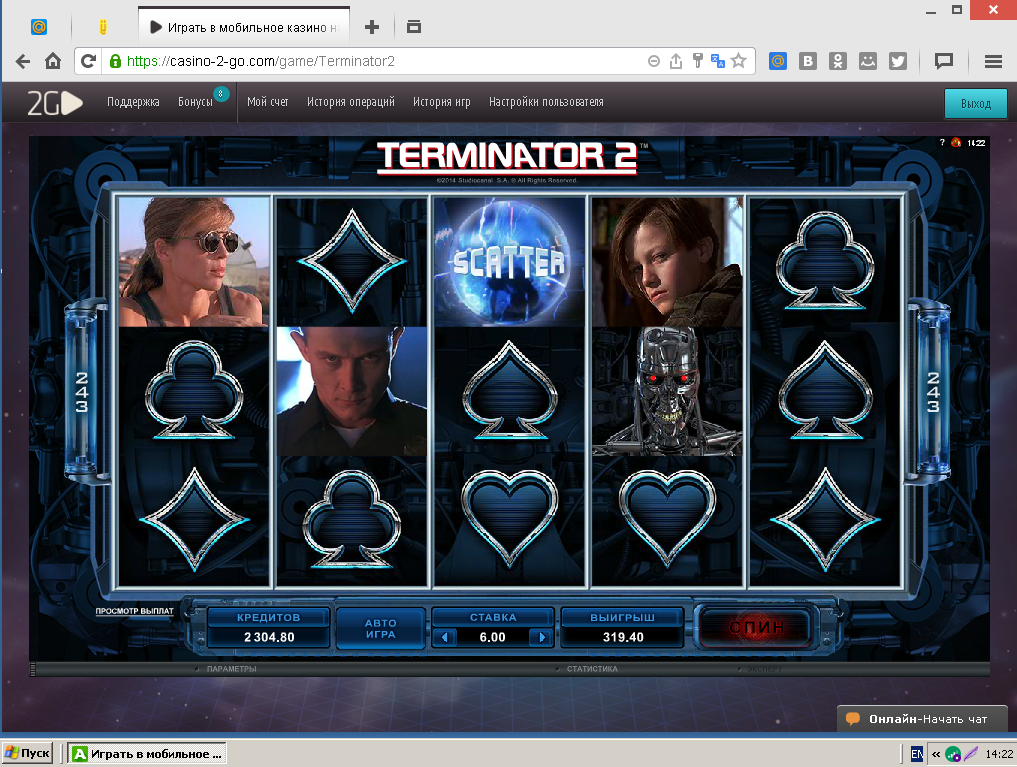Image resolution: width=1017 pixels, height=767 pixels.
Task: Click the SCATTER symbol on reel three
Action: pos(509,261)
